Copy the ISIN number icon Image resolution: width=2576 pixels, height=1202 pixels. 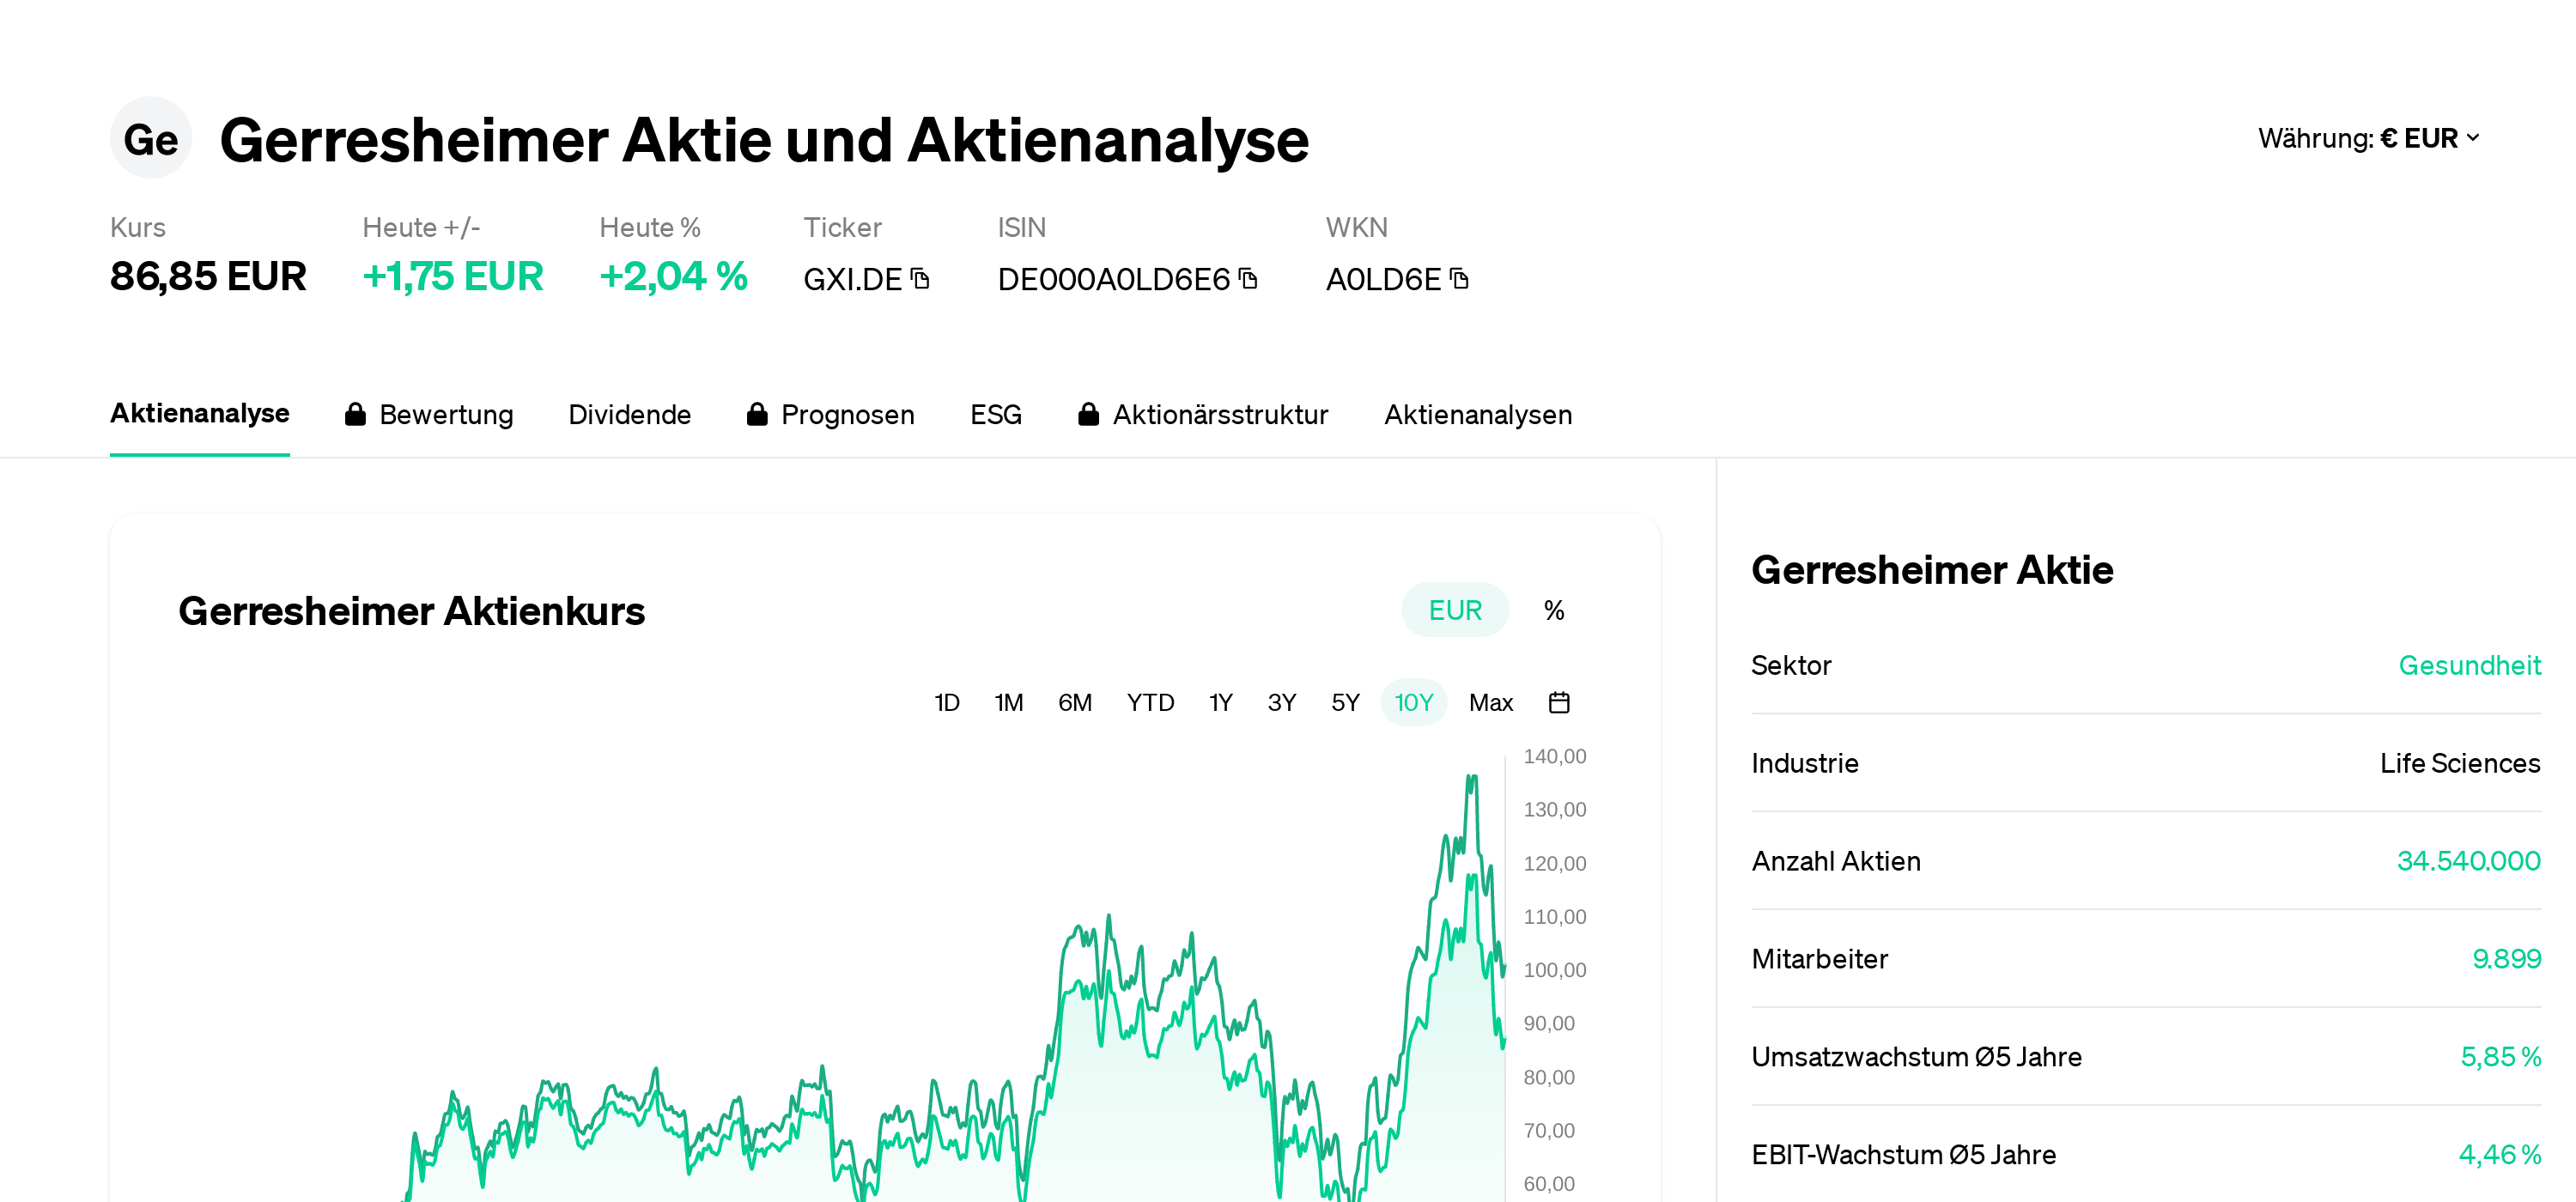click(1247, 279)
